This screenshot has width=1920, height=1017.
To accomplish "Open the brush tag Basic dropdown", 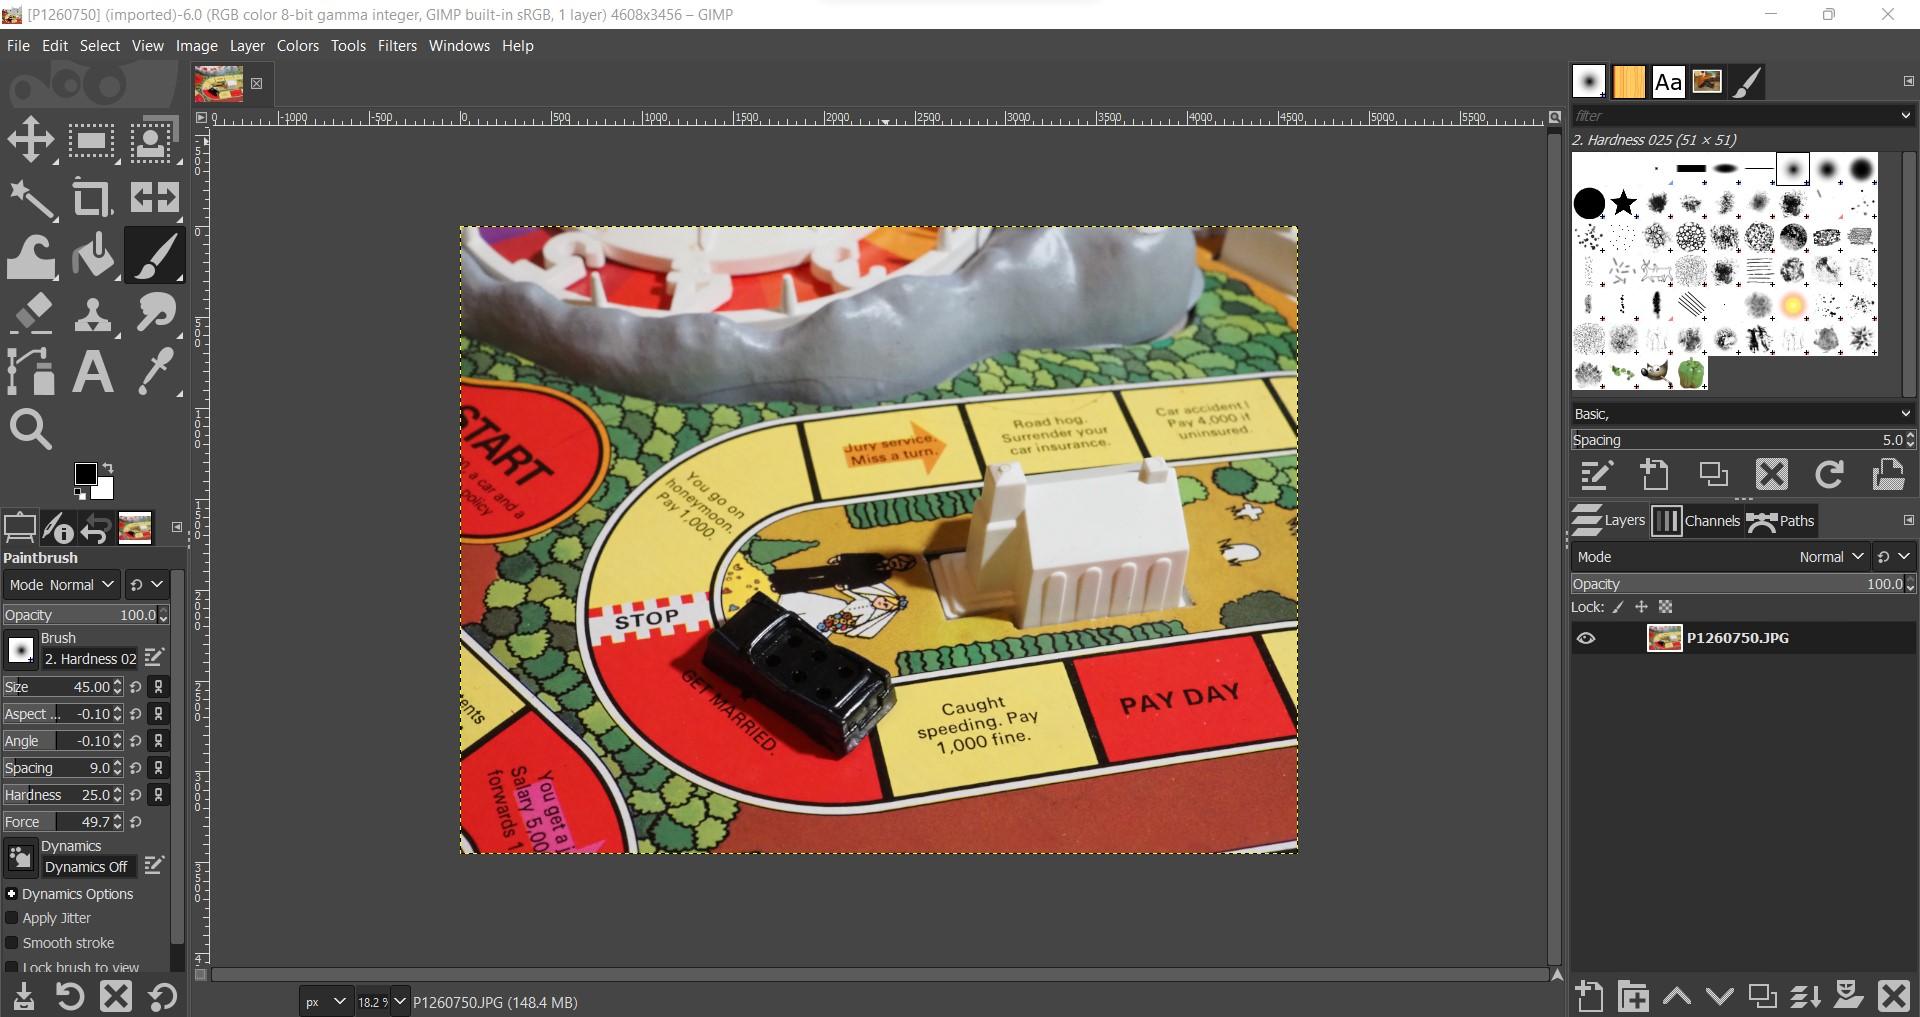I will pos(1741,414).
